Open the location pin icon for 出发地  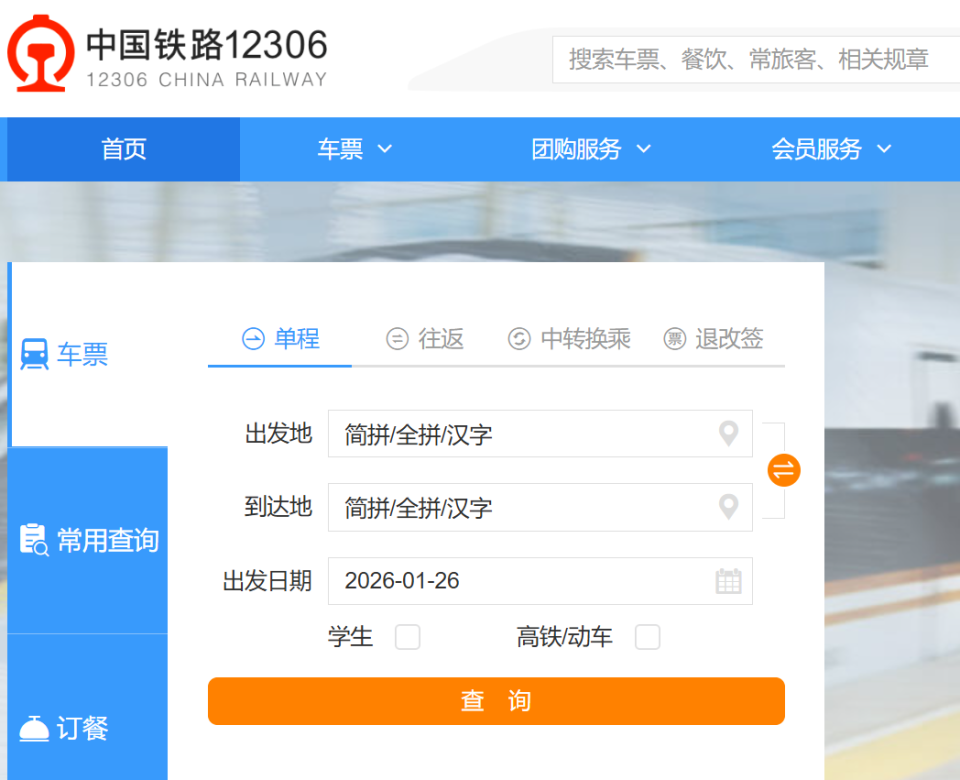729,433
